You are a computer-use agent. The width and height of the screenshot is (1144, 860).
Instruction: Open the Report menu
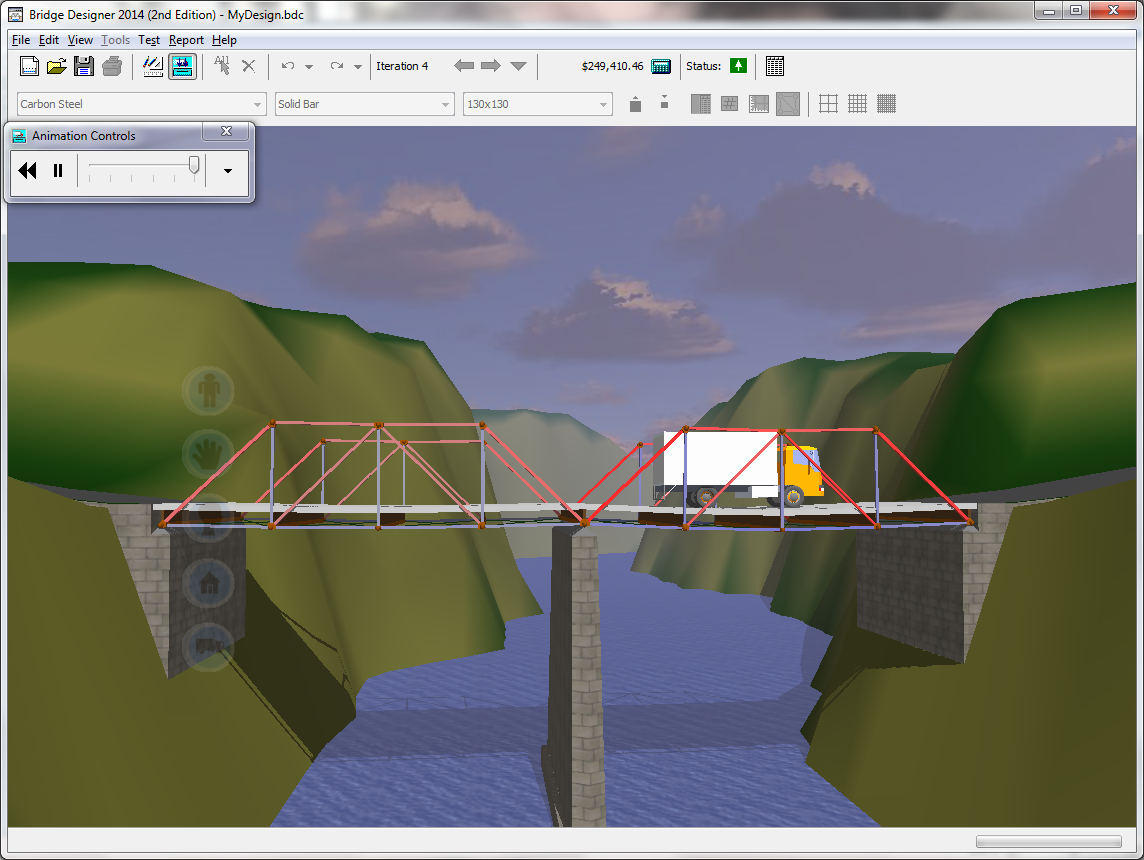point(186,40)
